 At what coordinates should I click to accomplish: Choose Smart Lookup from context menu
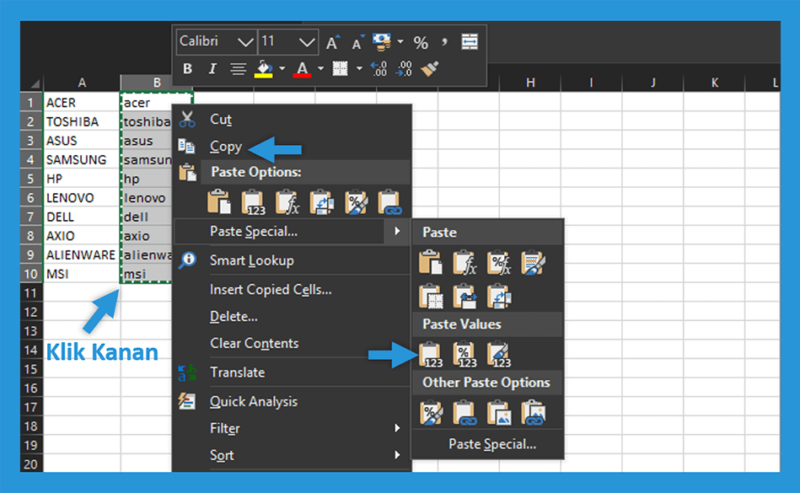pos(292,261)
